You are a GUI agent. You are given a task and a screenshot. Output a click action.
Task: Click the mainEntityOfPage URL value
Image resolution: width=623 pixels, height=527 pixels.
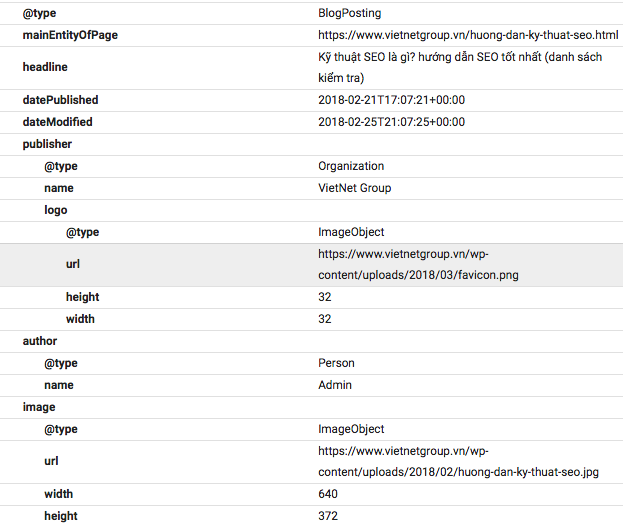[x=468, y=35]
